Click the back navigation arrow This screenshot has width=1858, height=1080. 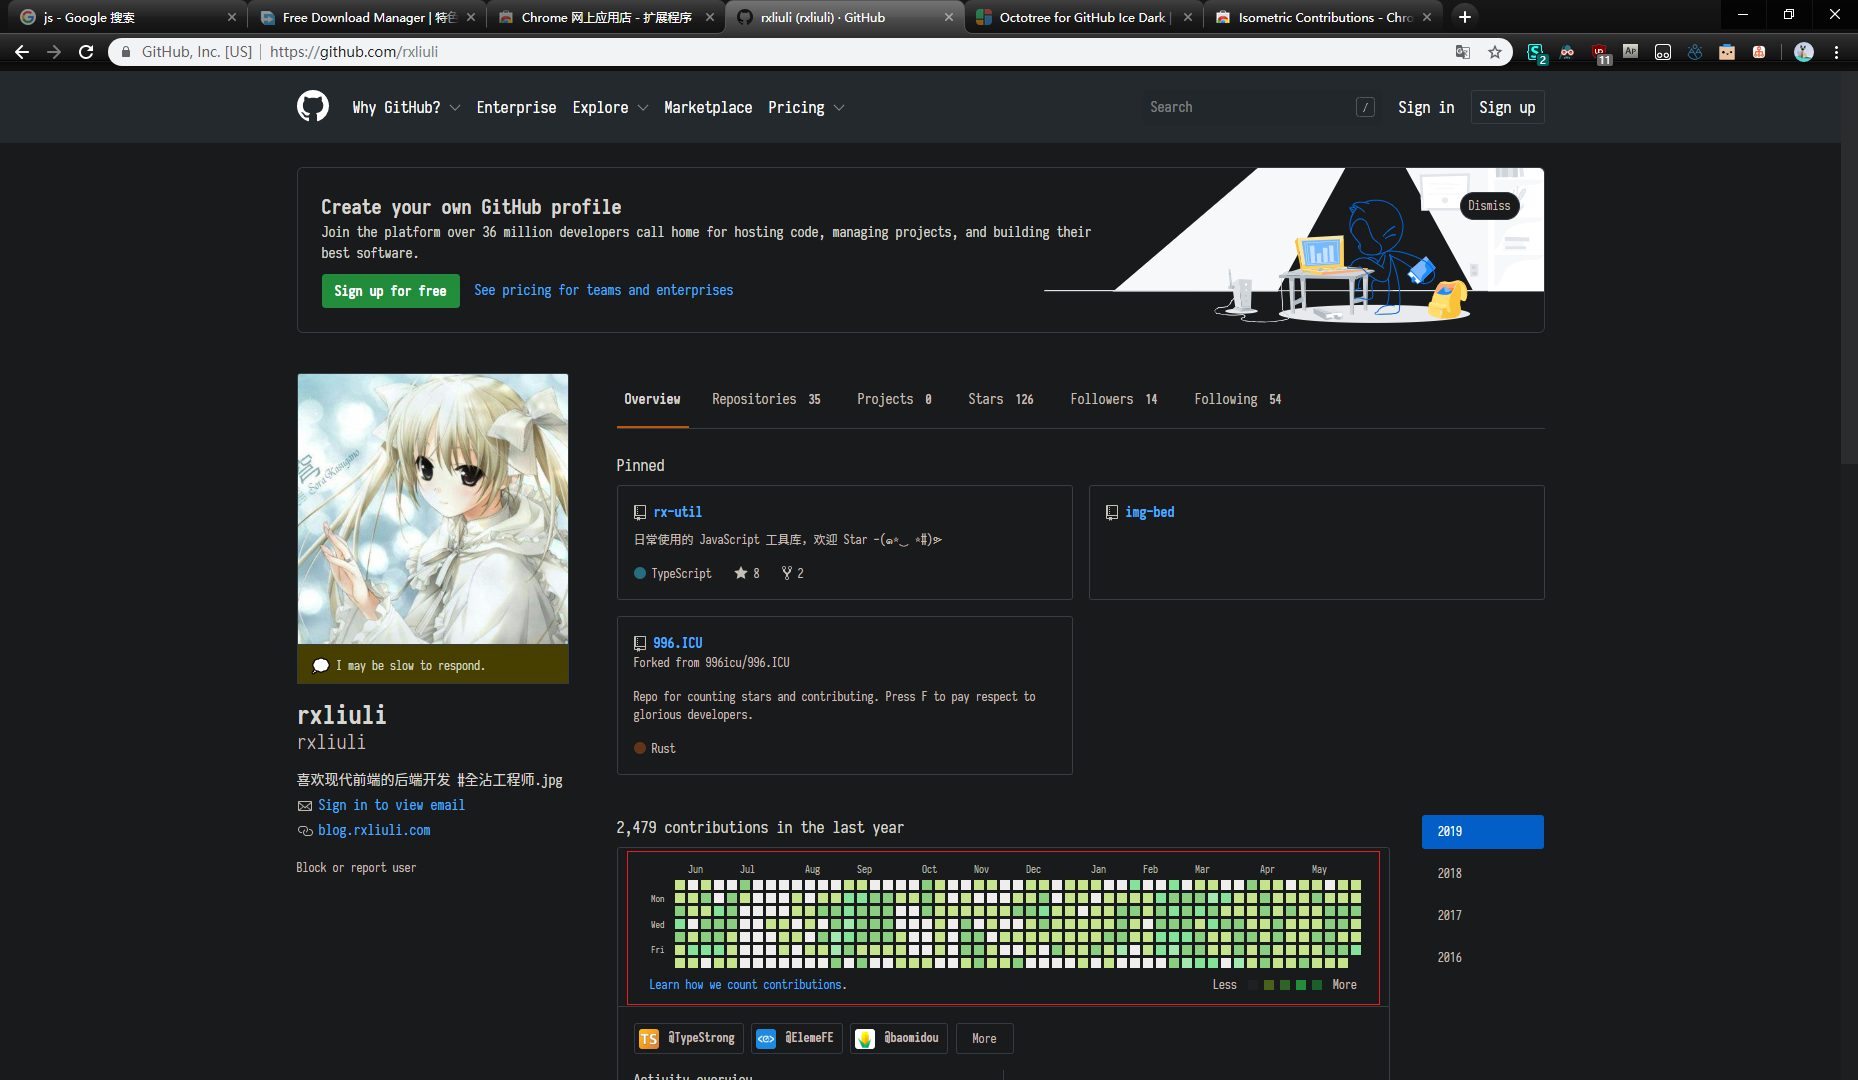click(x=22, y=52)
